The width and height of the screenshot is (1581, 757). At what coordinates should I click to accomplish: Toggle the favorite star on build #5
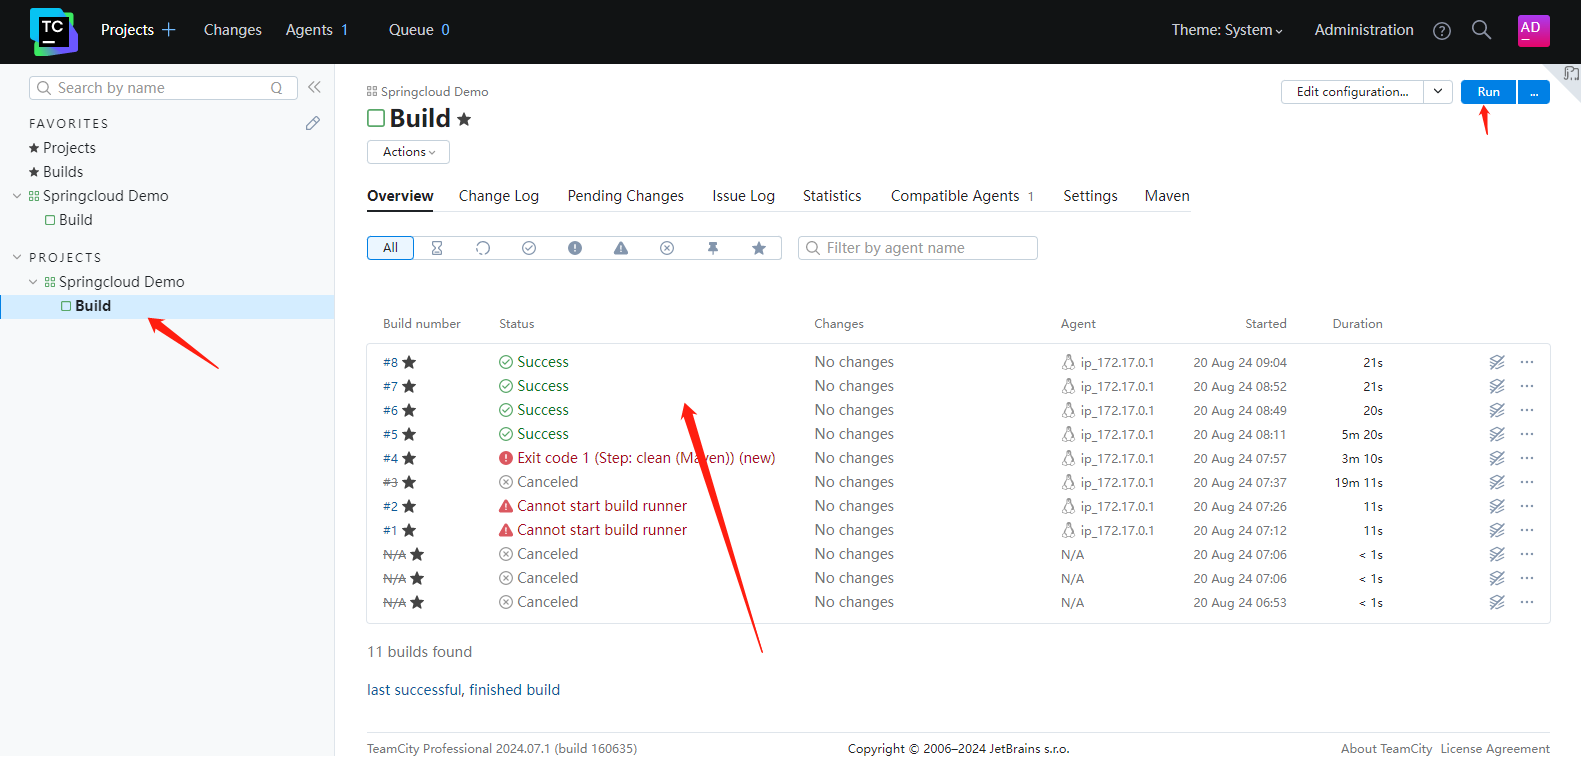coord(409,434)
